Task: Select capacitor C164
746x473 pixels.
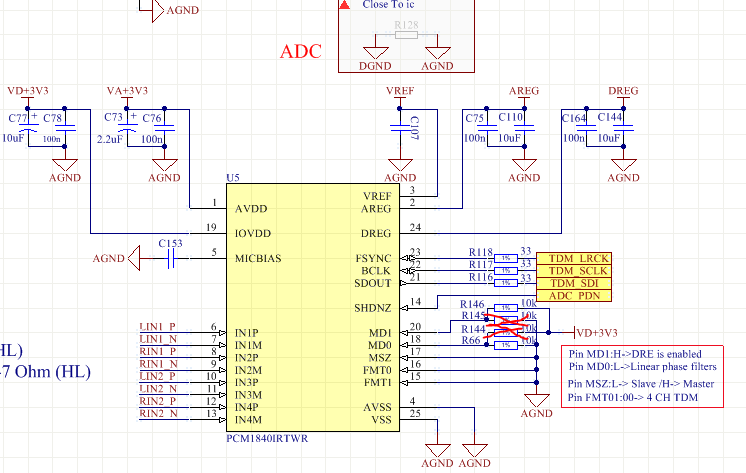Action: pyautogui.click(x=586, y=128)
